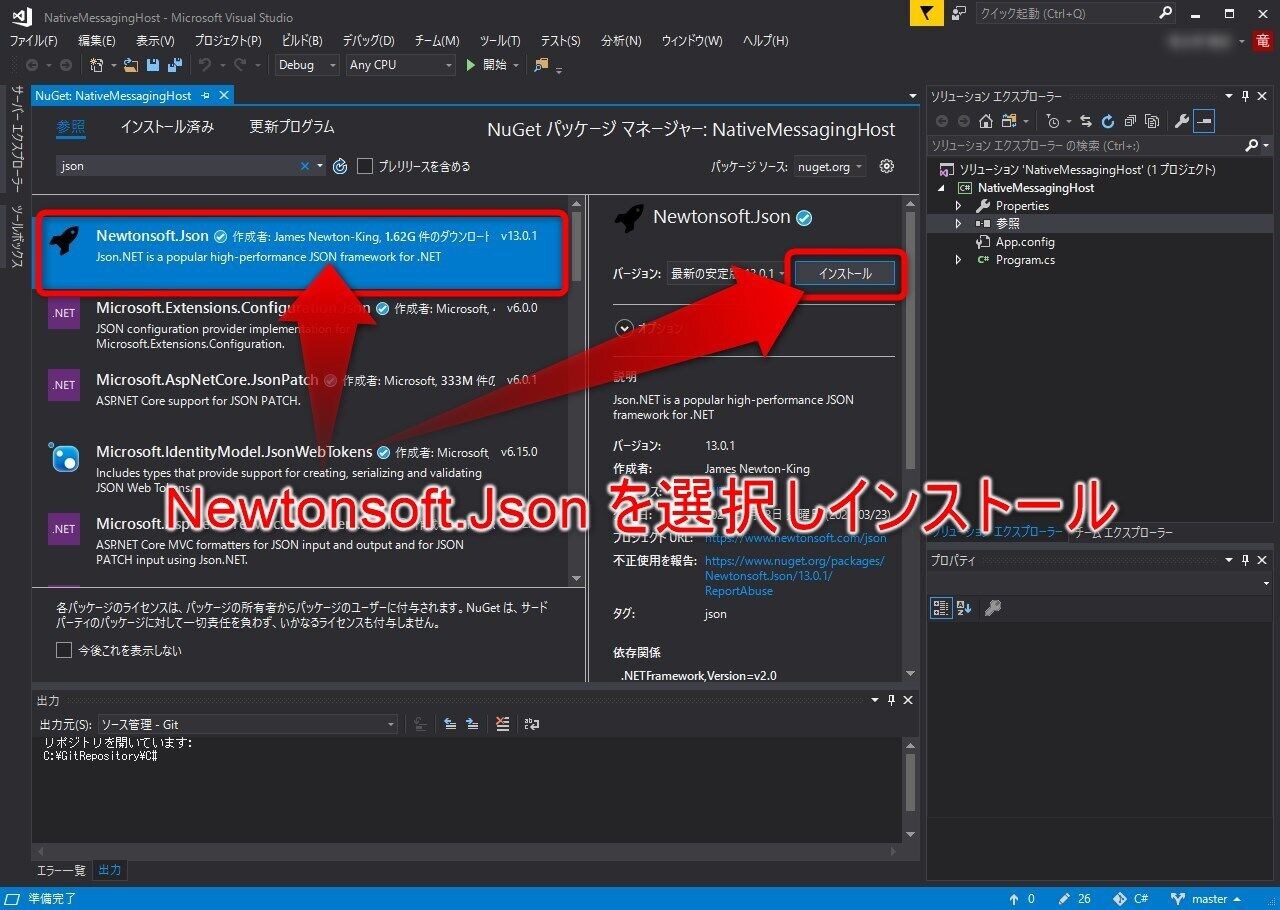Collapse the NativeMessagingHost project node

click(x=941, y=188)
